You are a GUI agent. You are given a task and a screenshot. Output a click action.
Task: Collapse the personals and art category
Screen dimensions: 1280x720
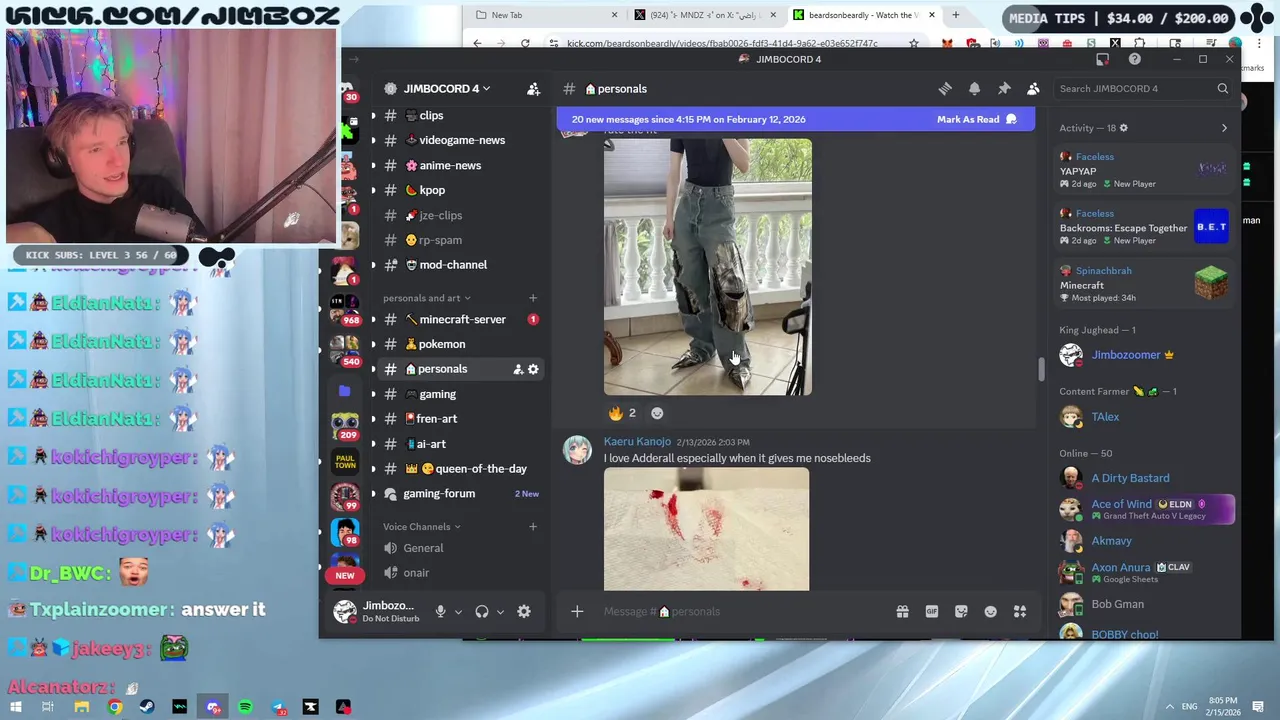[x=427, y=298]
